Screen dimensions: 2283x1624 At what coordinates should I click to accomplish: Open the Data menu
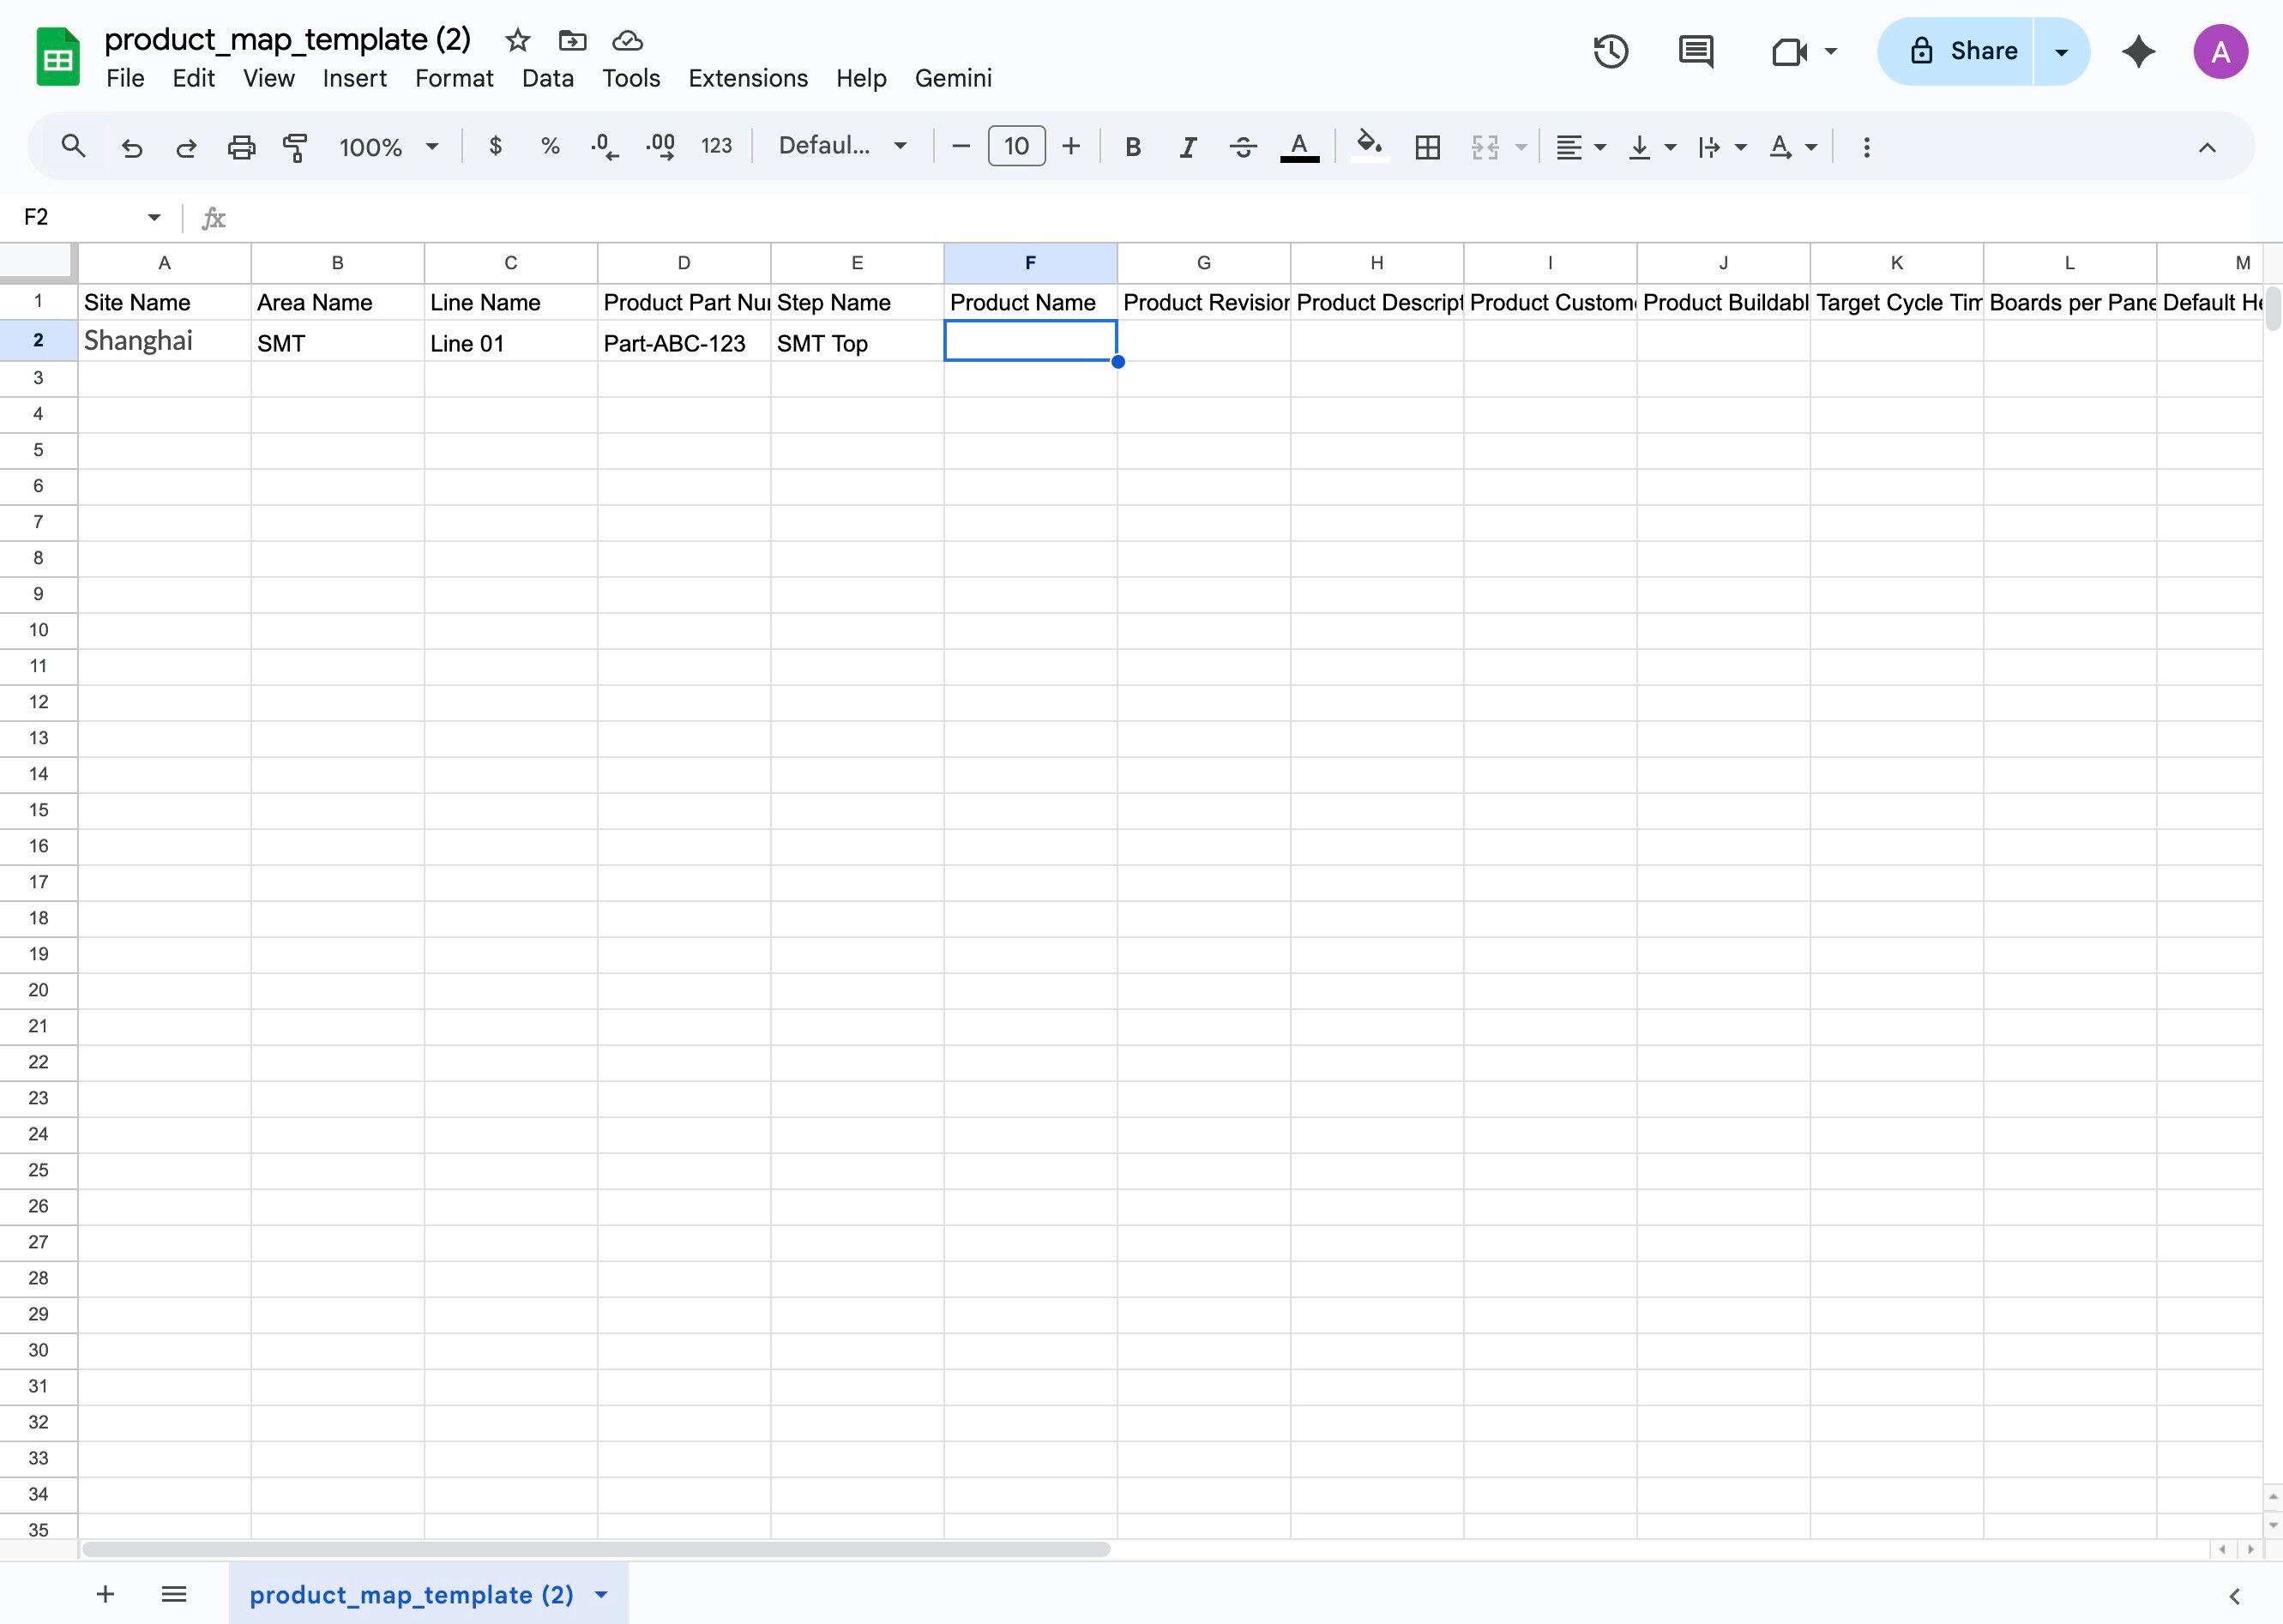tap(547, 78)
